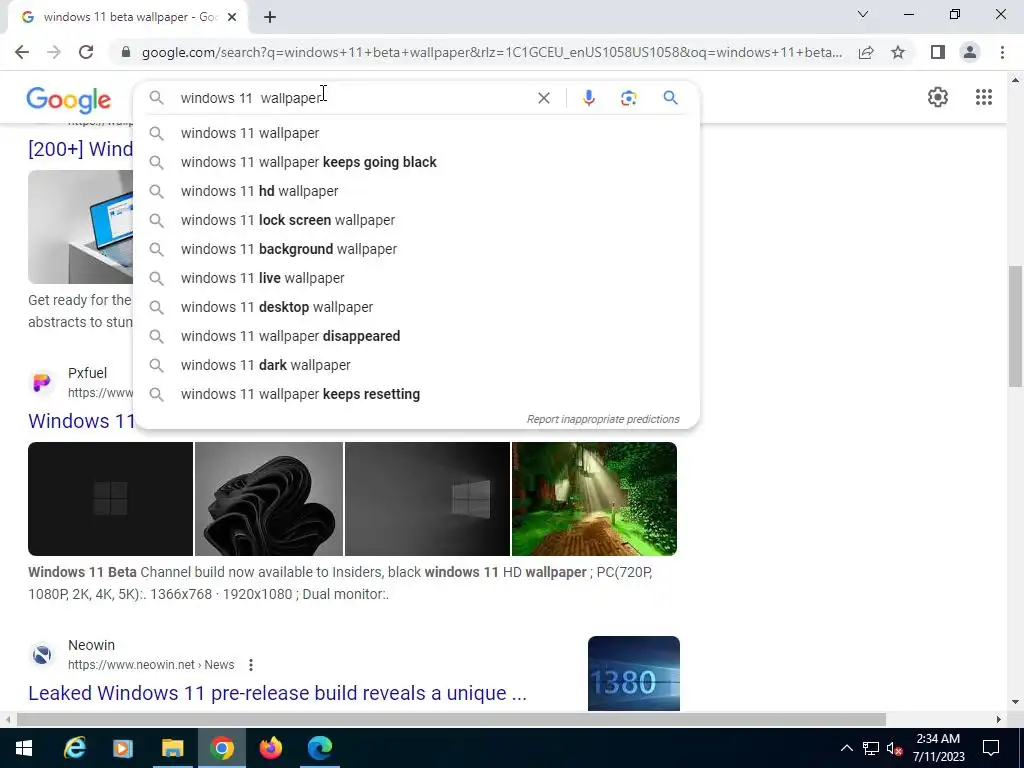Open the gray Windows logo wallpaper thumbnail
This screenshot has width=1024, height=768.
click(427, 499)
